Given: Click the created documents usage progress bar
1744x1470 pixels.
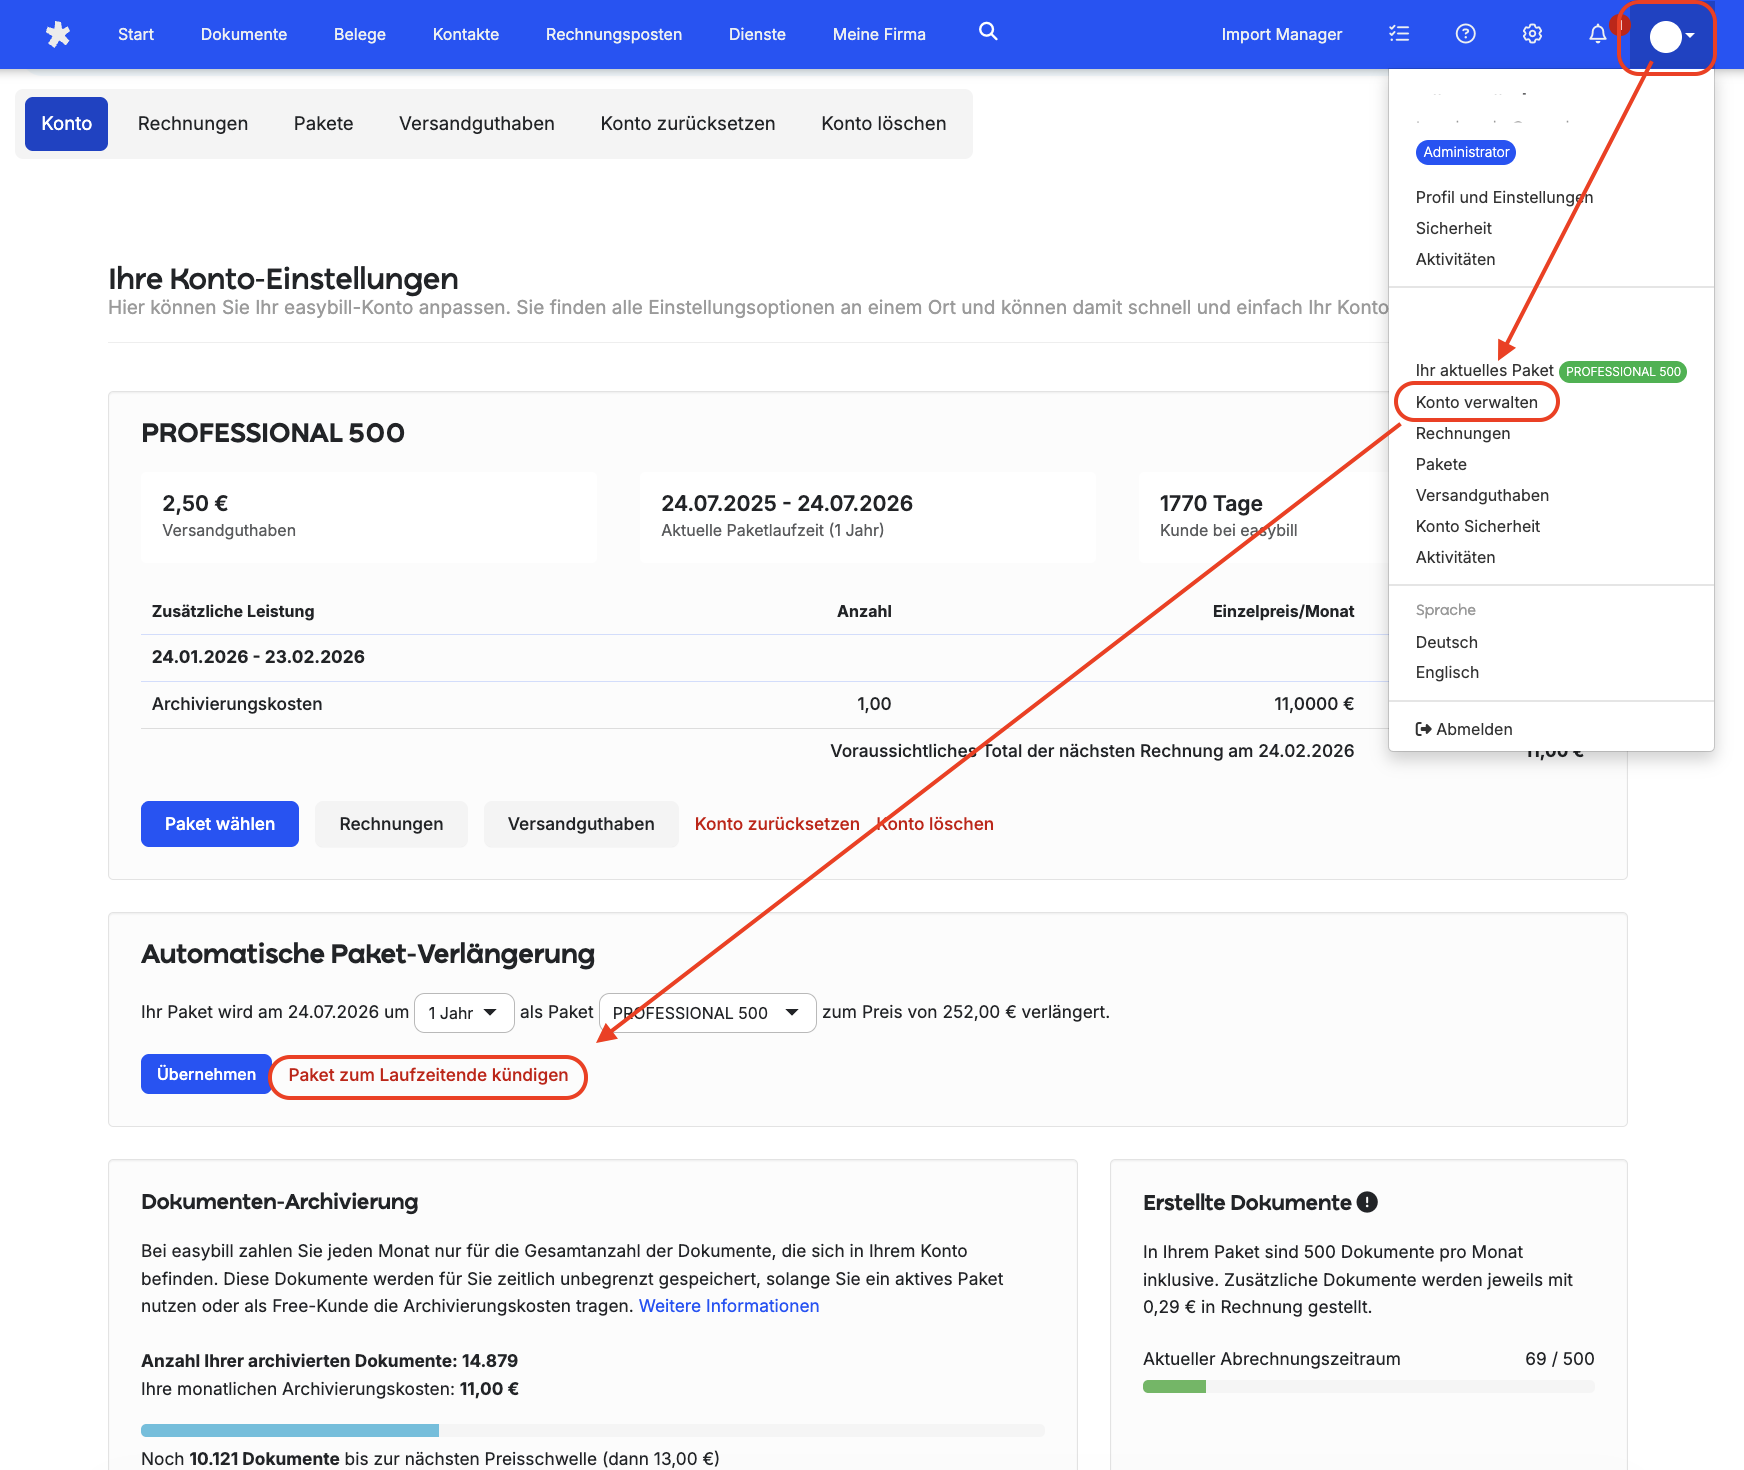Looking at the screenshot, I should click(x=1369, y=1387).
